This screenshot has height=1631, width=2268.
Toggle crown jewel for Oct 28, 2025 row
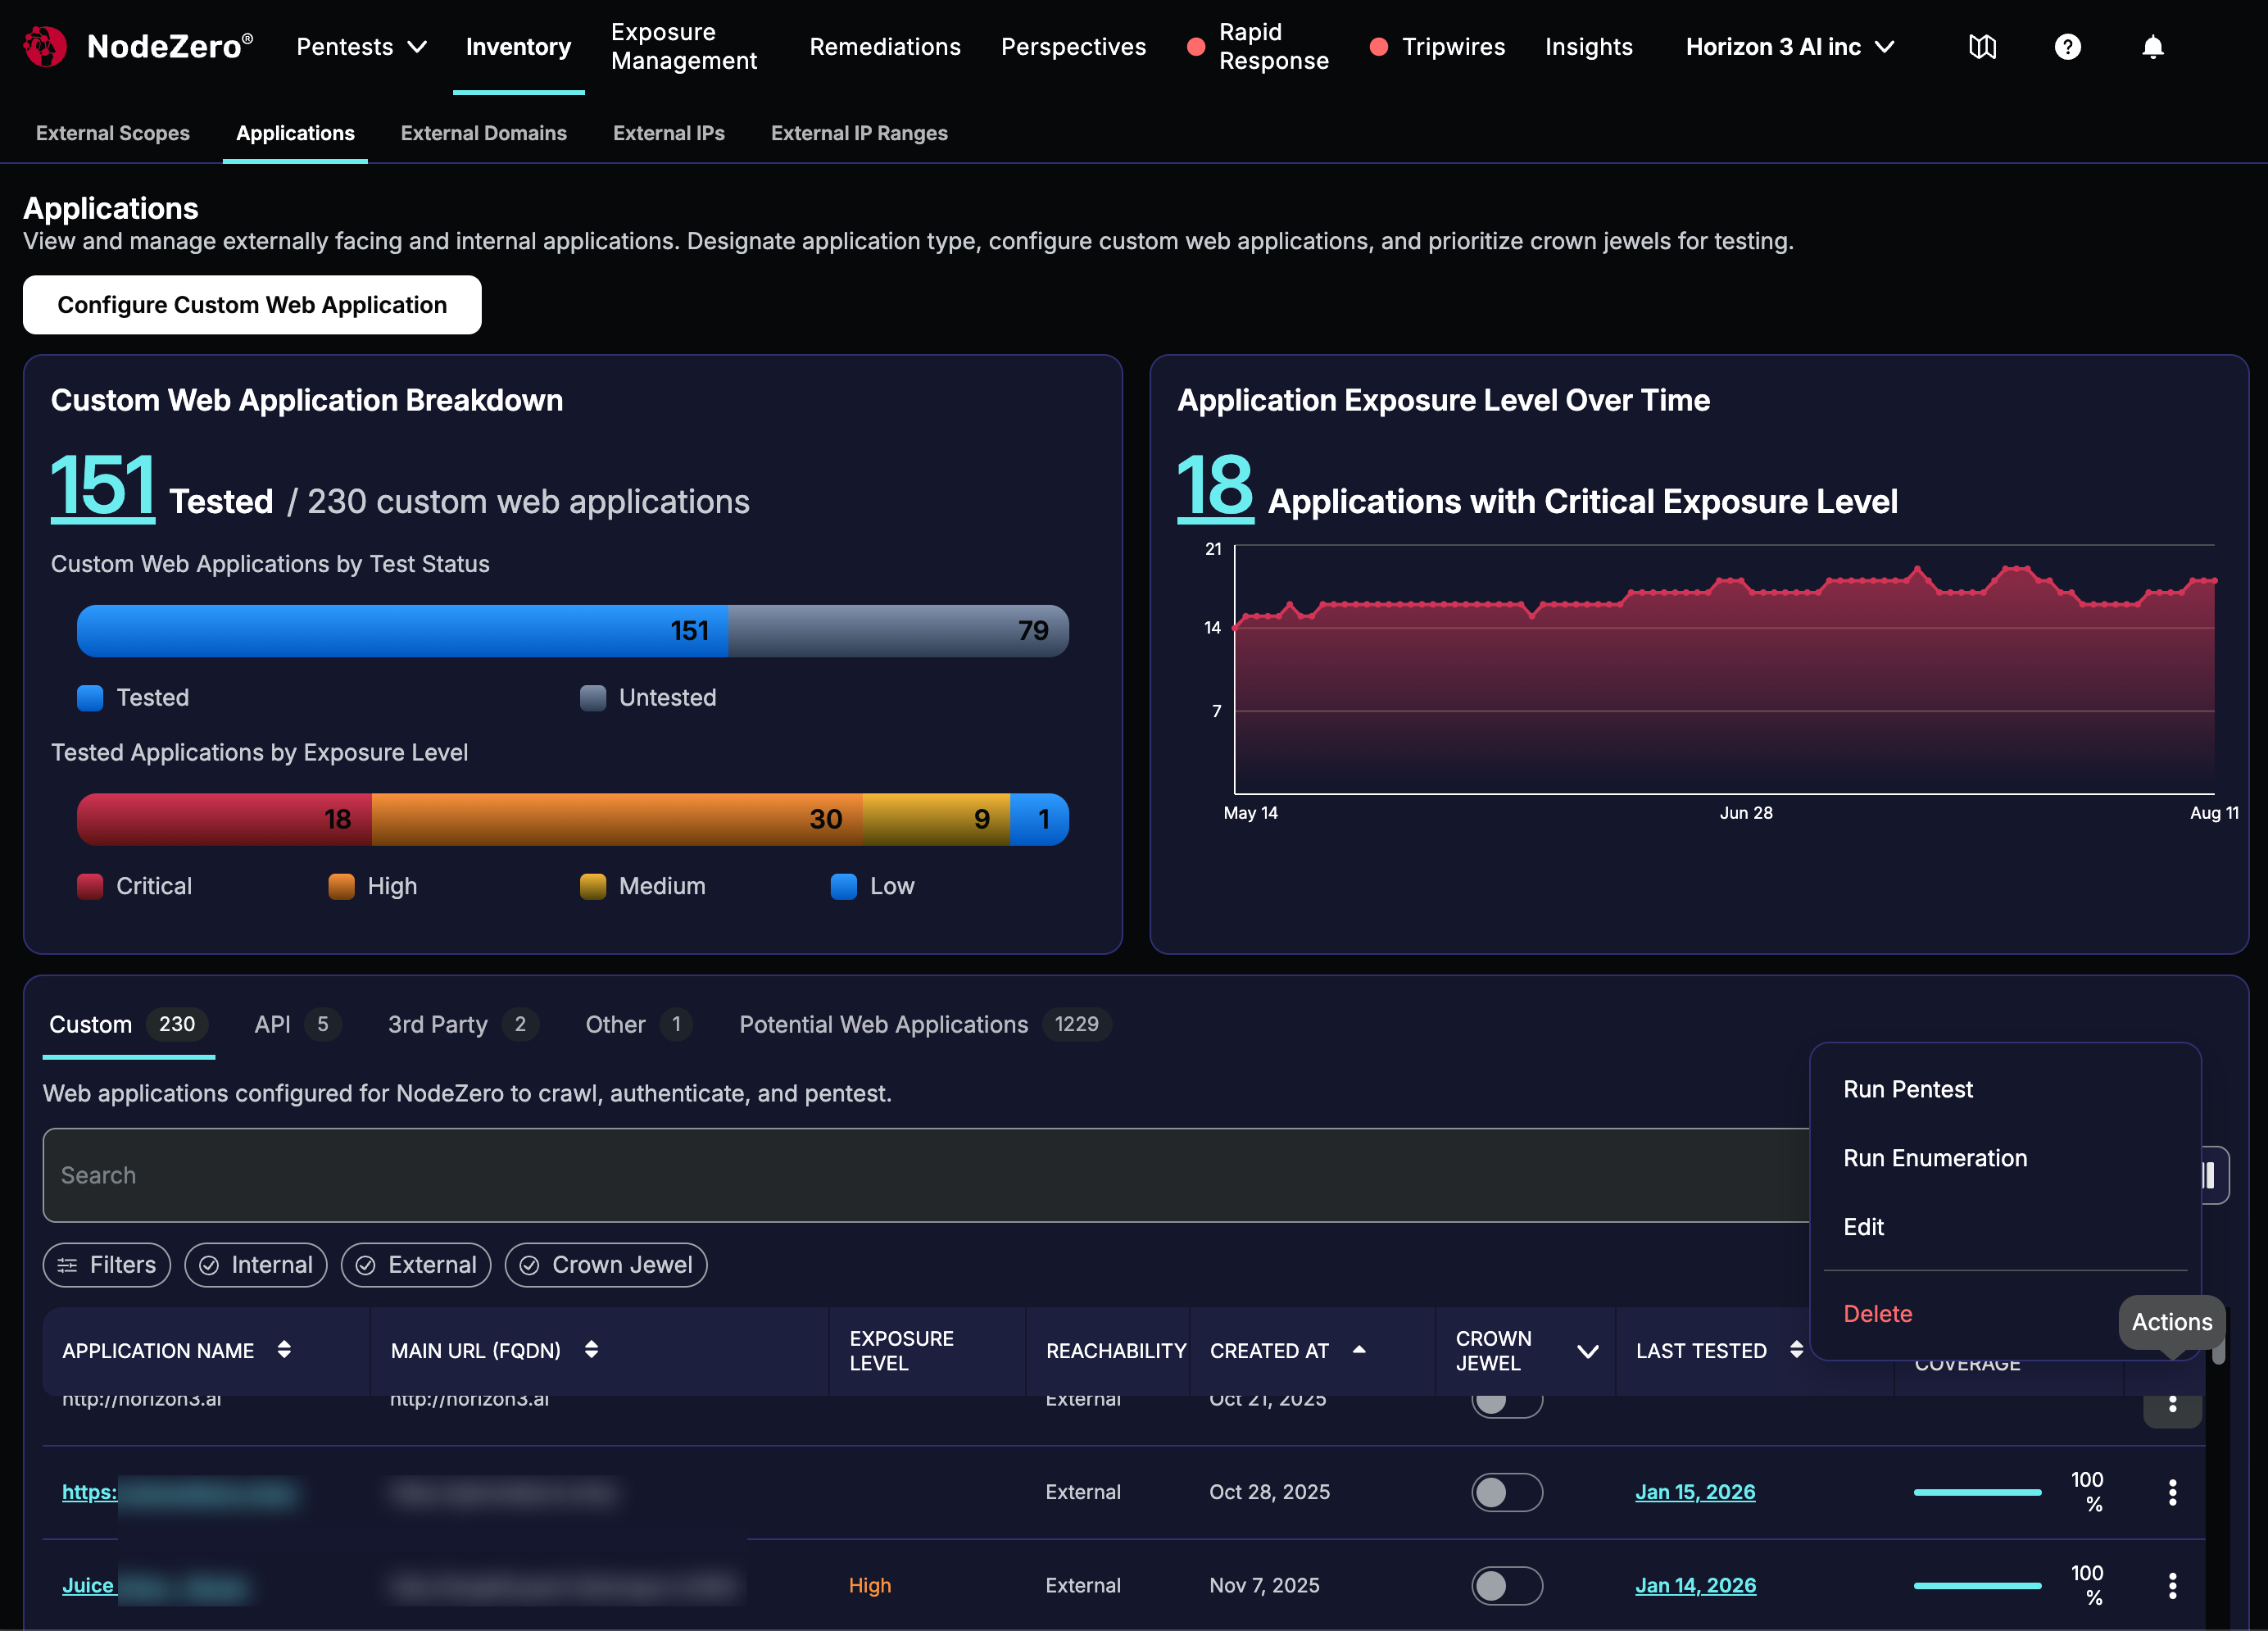(x=1506, y=1492)
